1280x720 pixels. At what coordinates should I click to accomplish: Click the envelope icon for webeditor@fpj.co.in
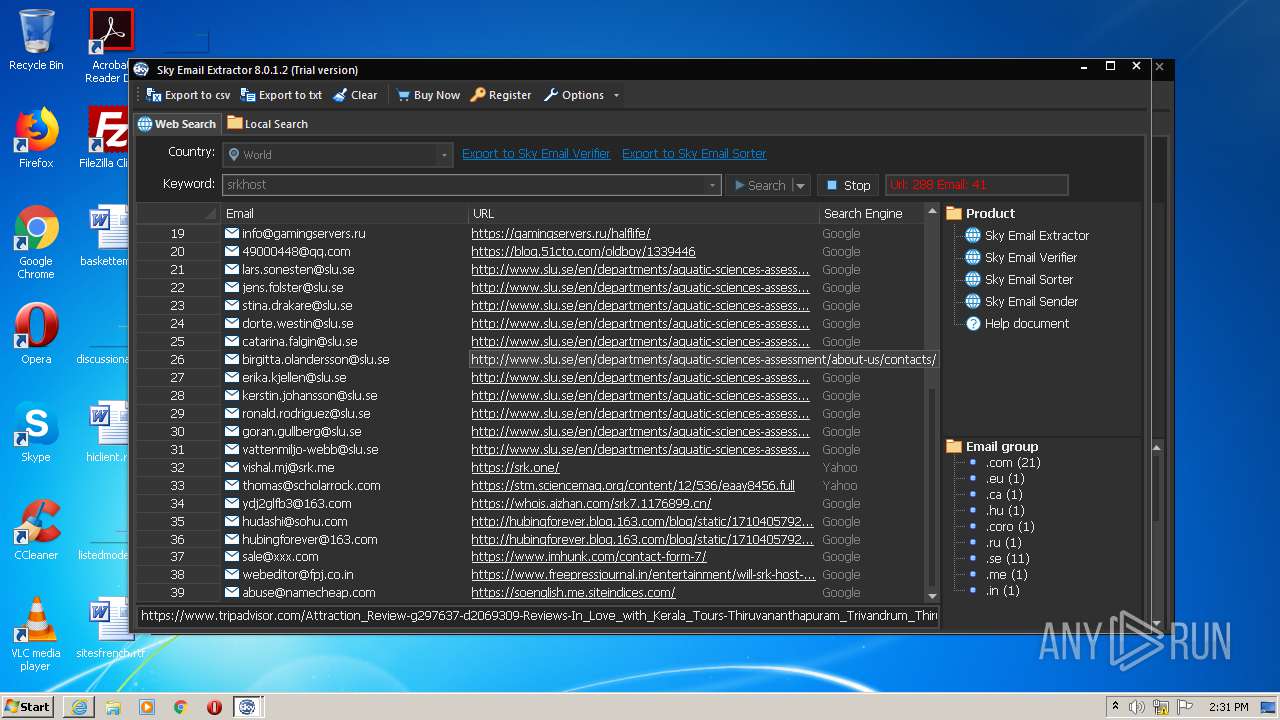point(232,575)
